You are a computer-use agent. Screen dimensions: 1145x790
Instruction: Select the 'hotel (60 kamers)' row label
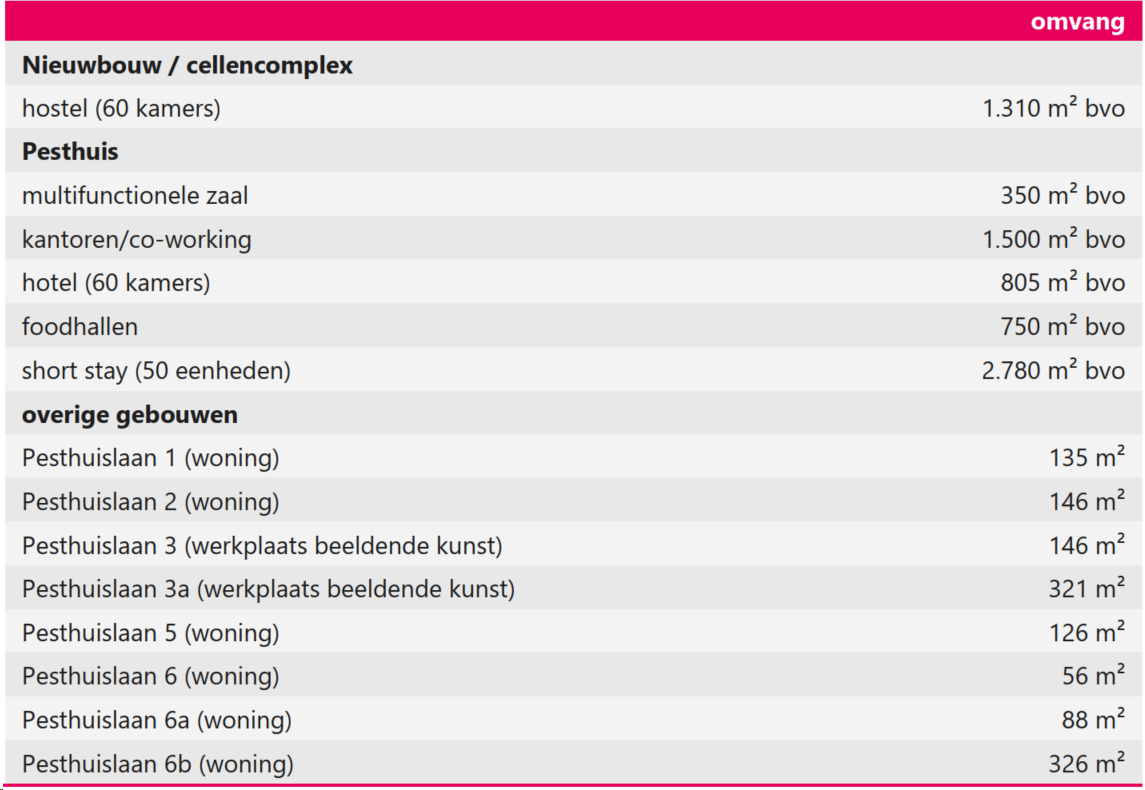pos(116,283)
